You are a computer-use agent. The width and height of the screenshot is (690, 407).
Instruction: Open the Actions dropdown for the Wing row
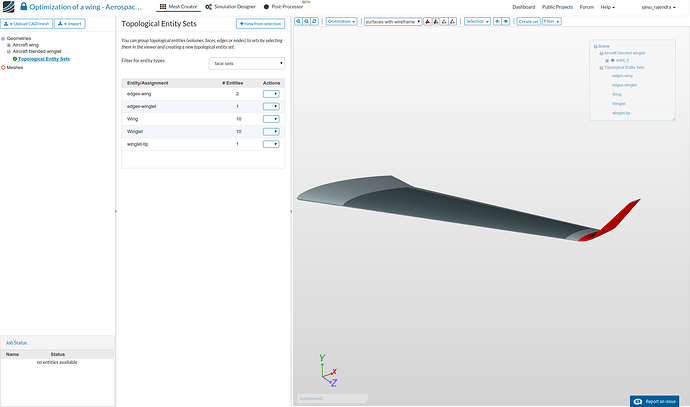271,119
